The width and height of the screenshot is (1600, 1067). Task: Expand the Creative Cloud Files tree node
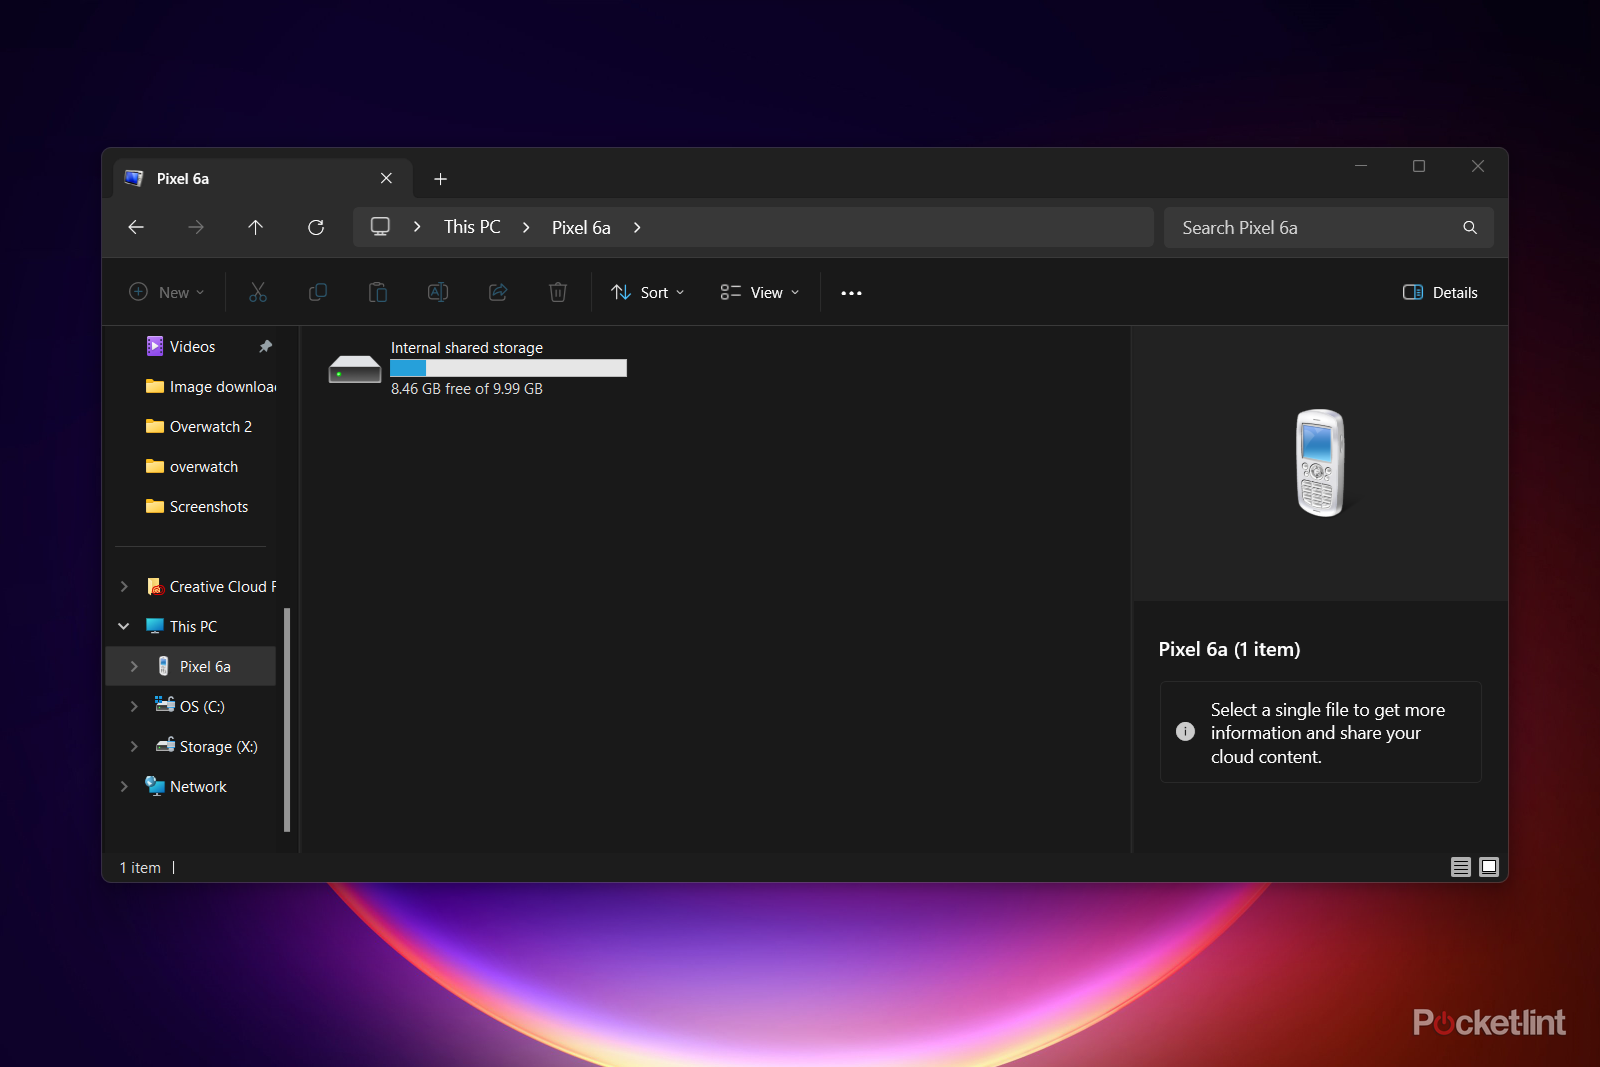124,586
